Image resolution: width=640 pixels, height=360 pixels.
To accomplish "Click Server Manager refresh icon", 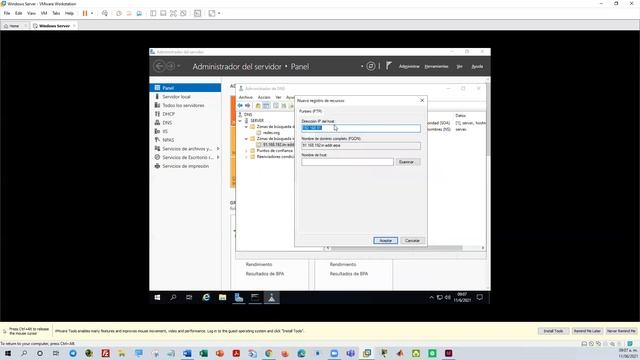I will point(371,66).
